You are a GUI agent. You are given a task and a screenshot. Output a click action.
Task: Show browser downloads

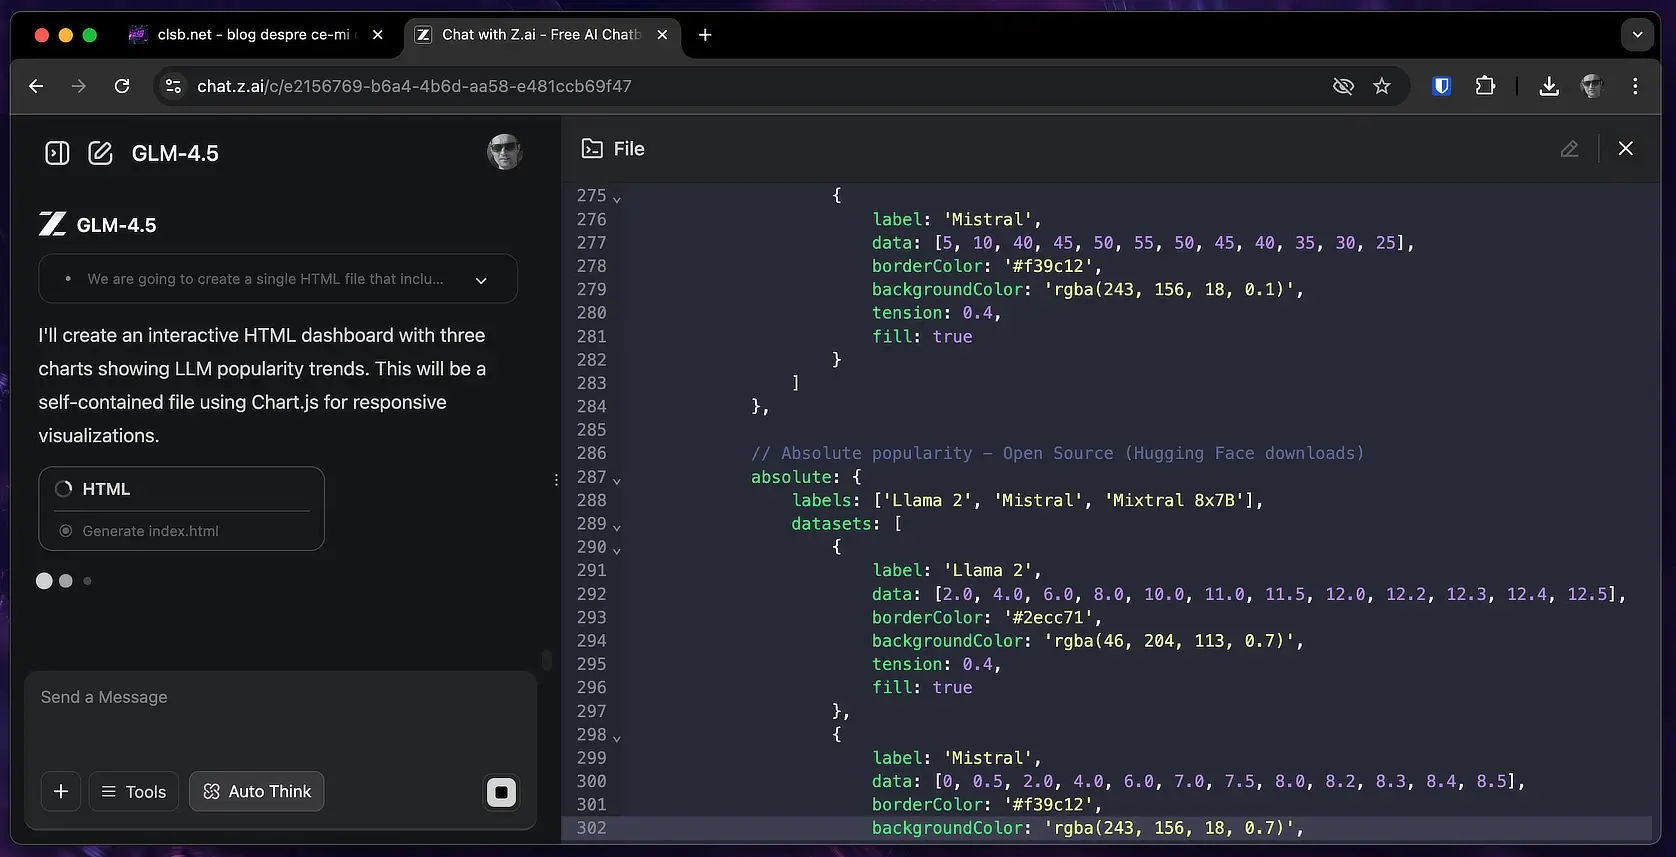[1549, 86]
